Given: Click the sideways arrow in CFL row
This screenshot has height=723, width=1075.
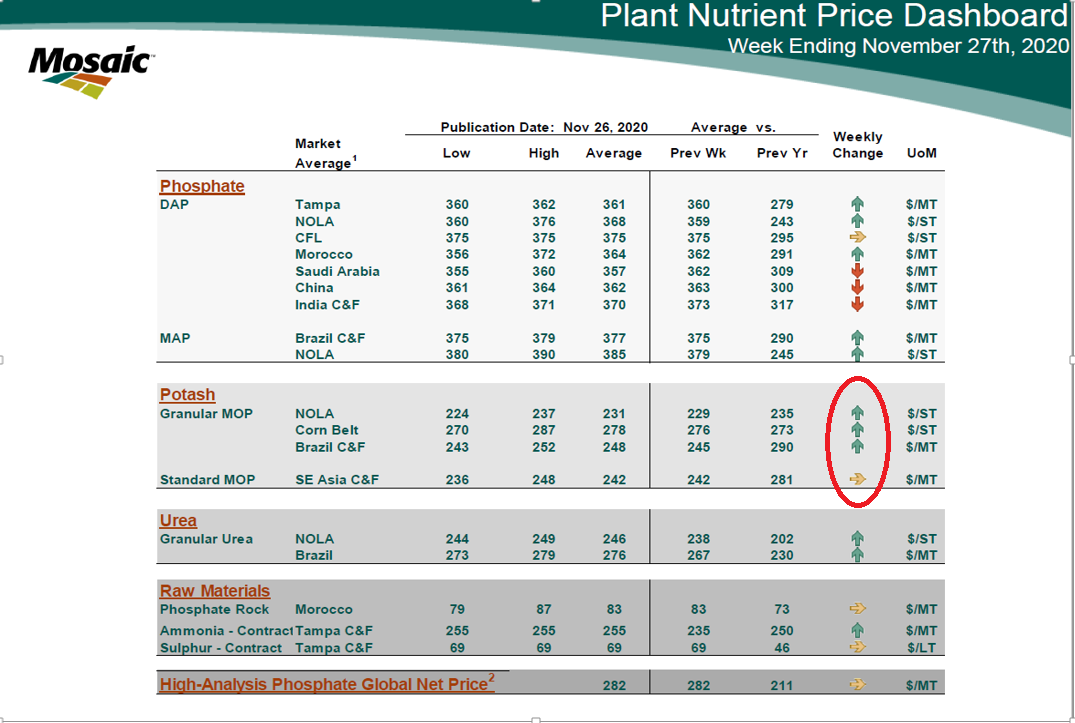Looking at the screenshot, I should tap(857, 237).
